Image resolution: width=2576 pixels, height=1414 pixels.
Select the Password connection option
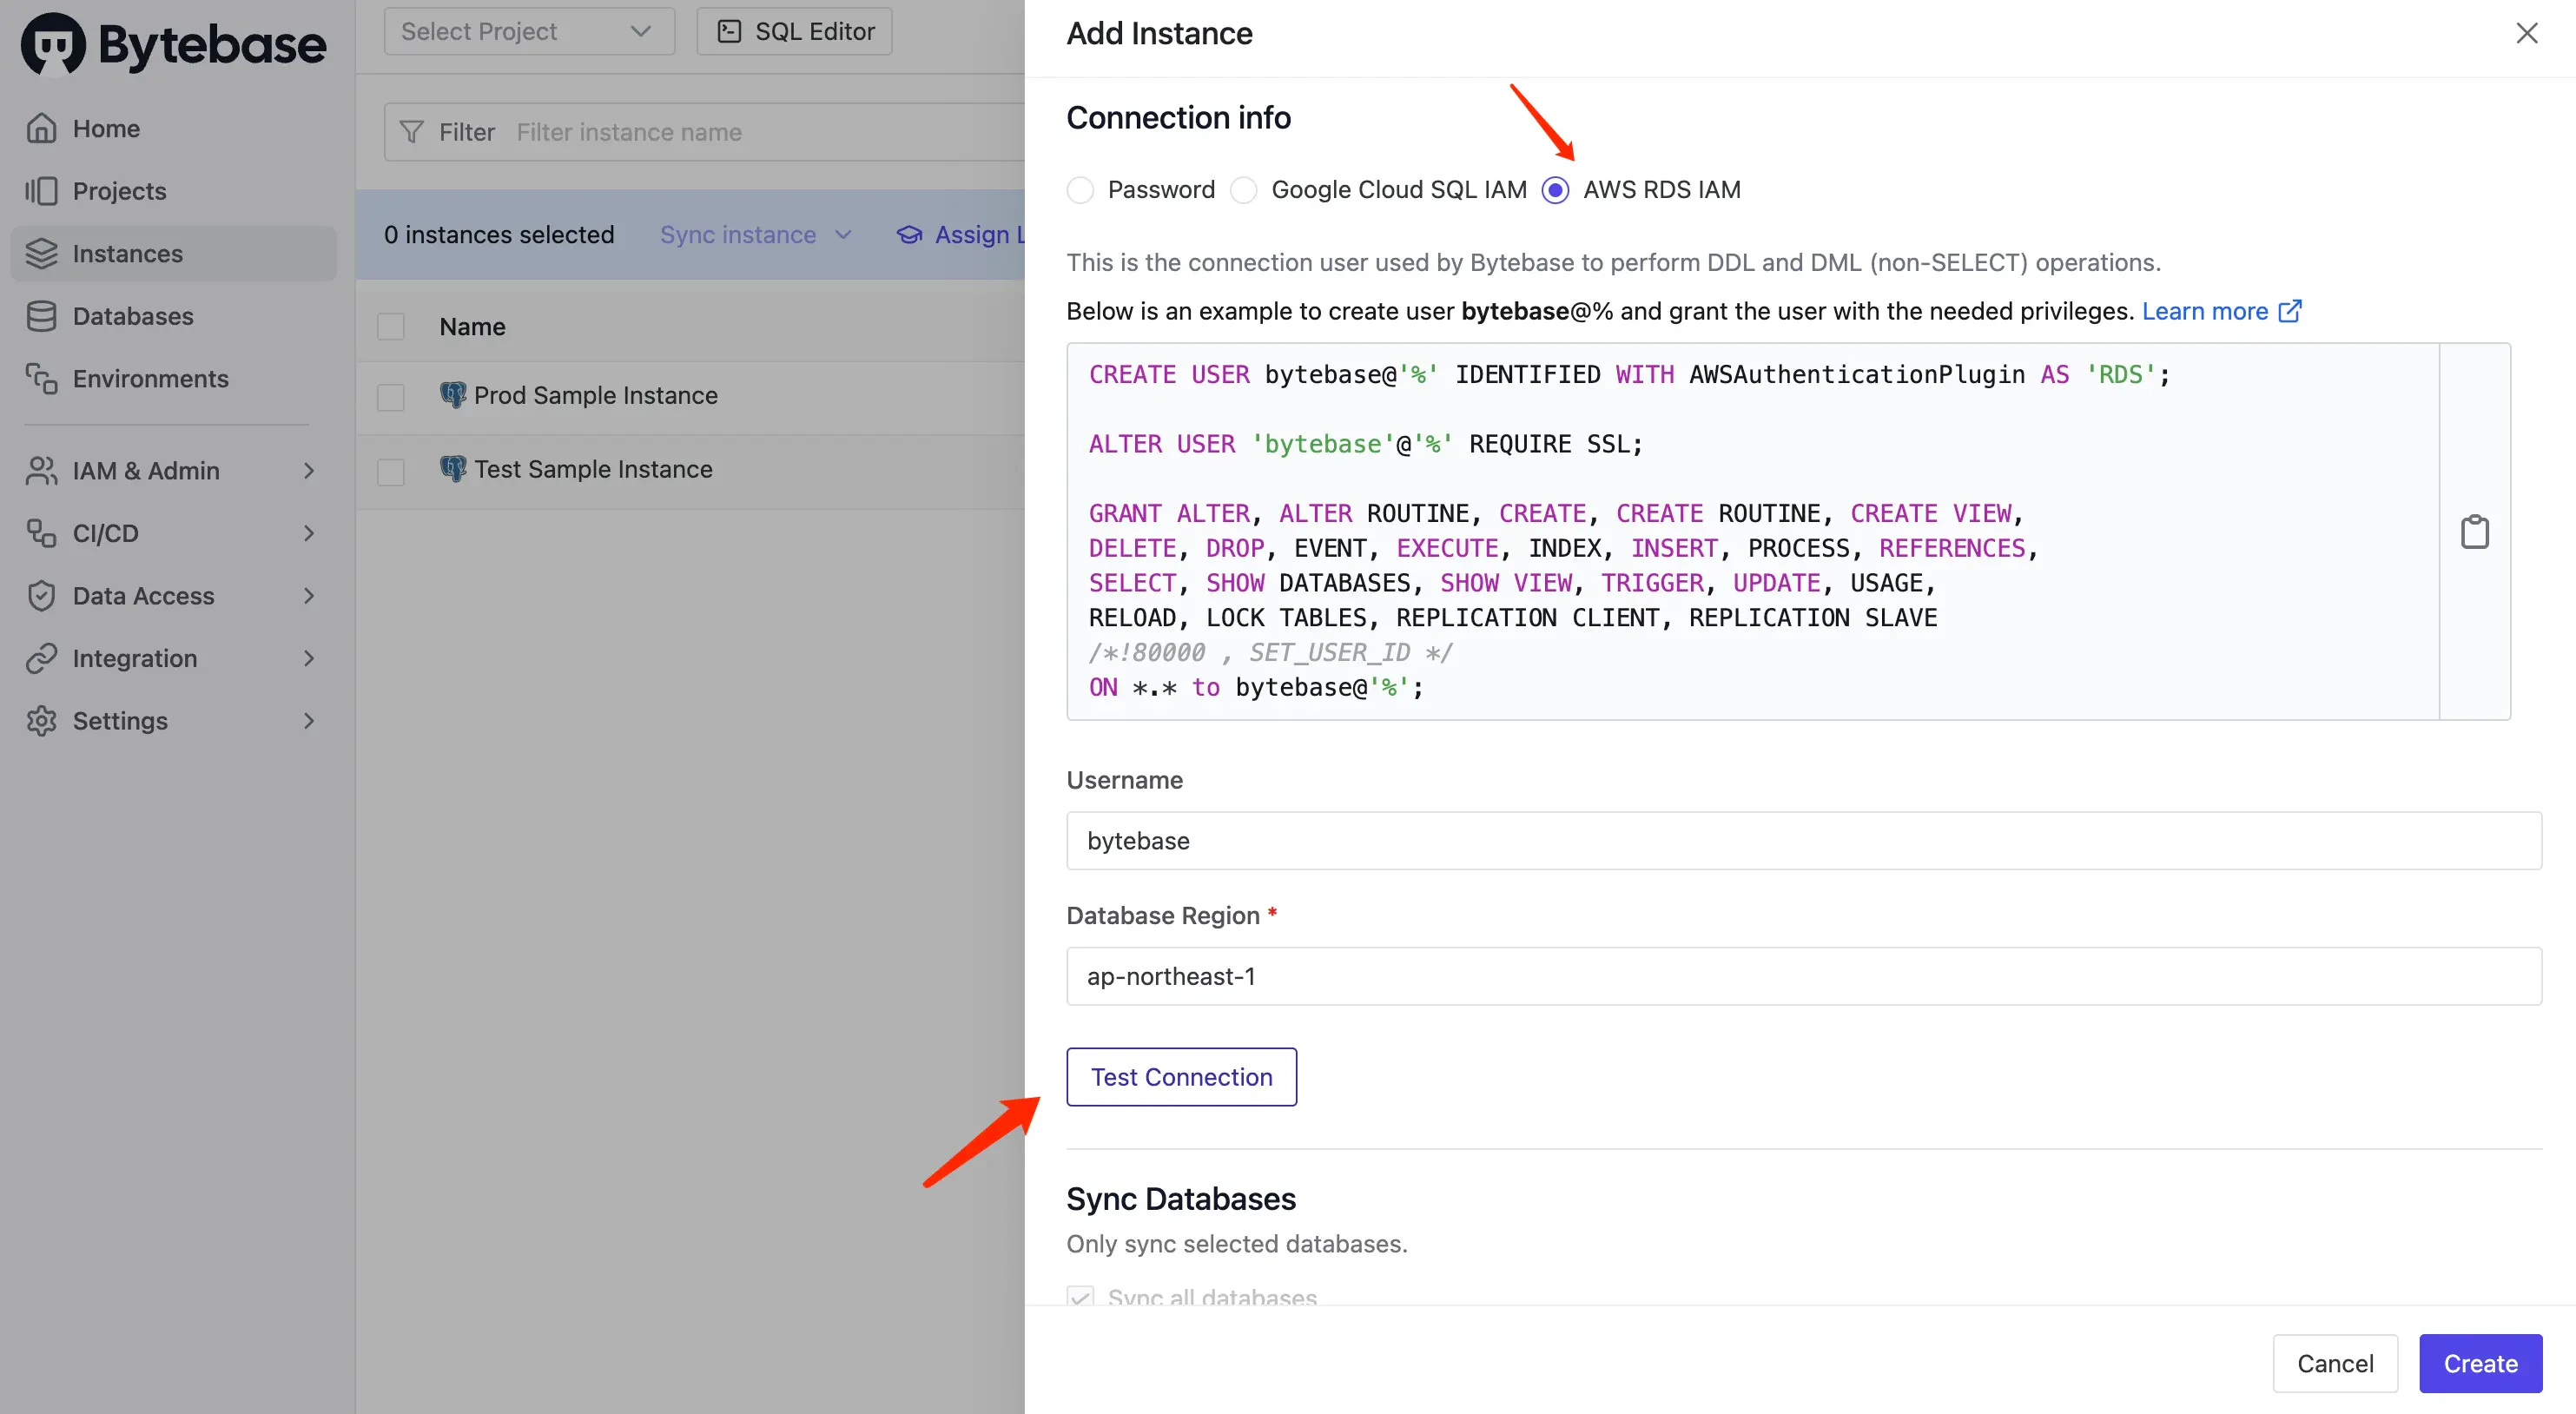click(x=1080, y=189)
